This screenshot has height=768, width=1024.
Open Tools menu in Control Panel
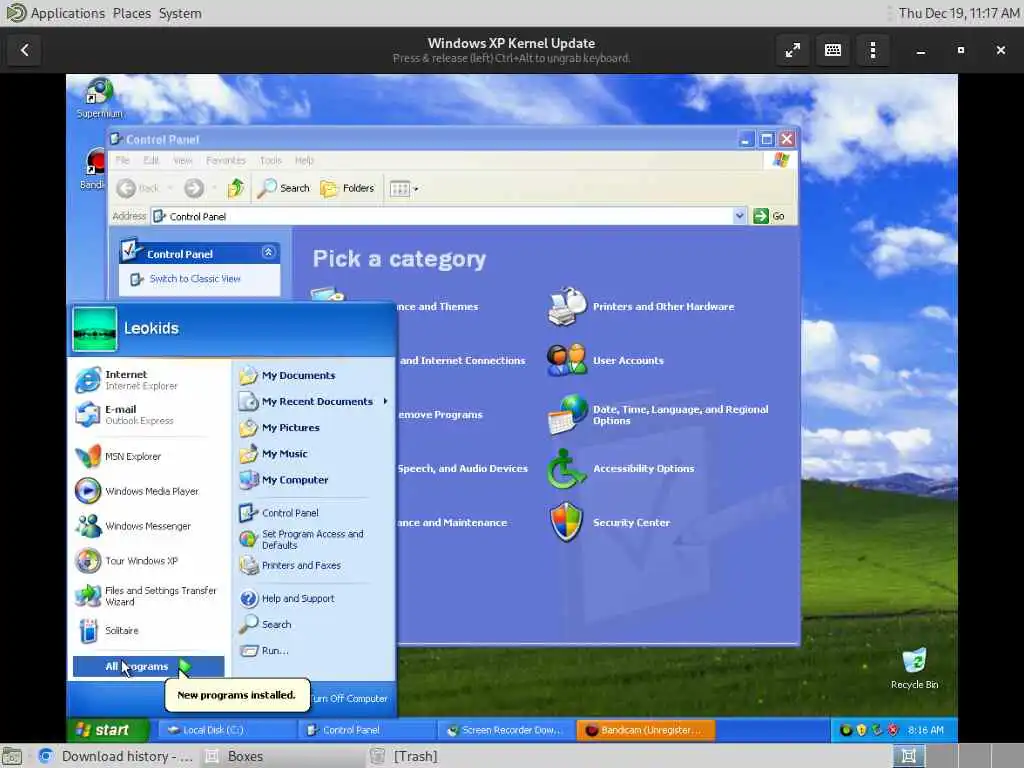270,161
